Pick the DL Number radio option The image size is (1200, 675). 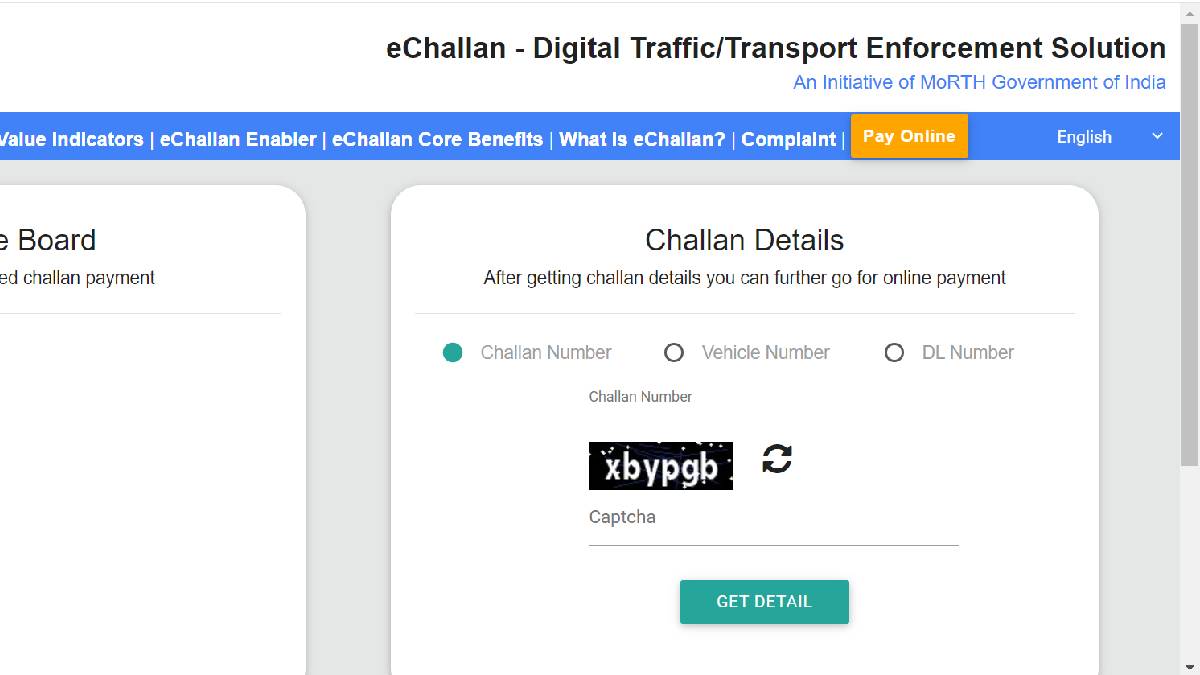(894, 352)
